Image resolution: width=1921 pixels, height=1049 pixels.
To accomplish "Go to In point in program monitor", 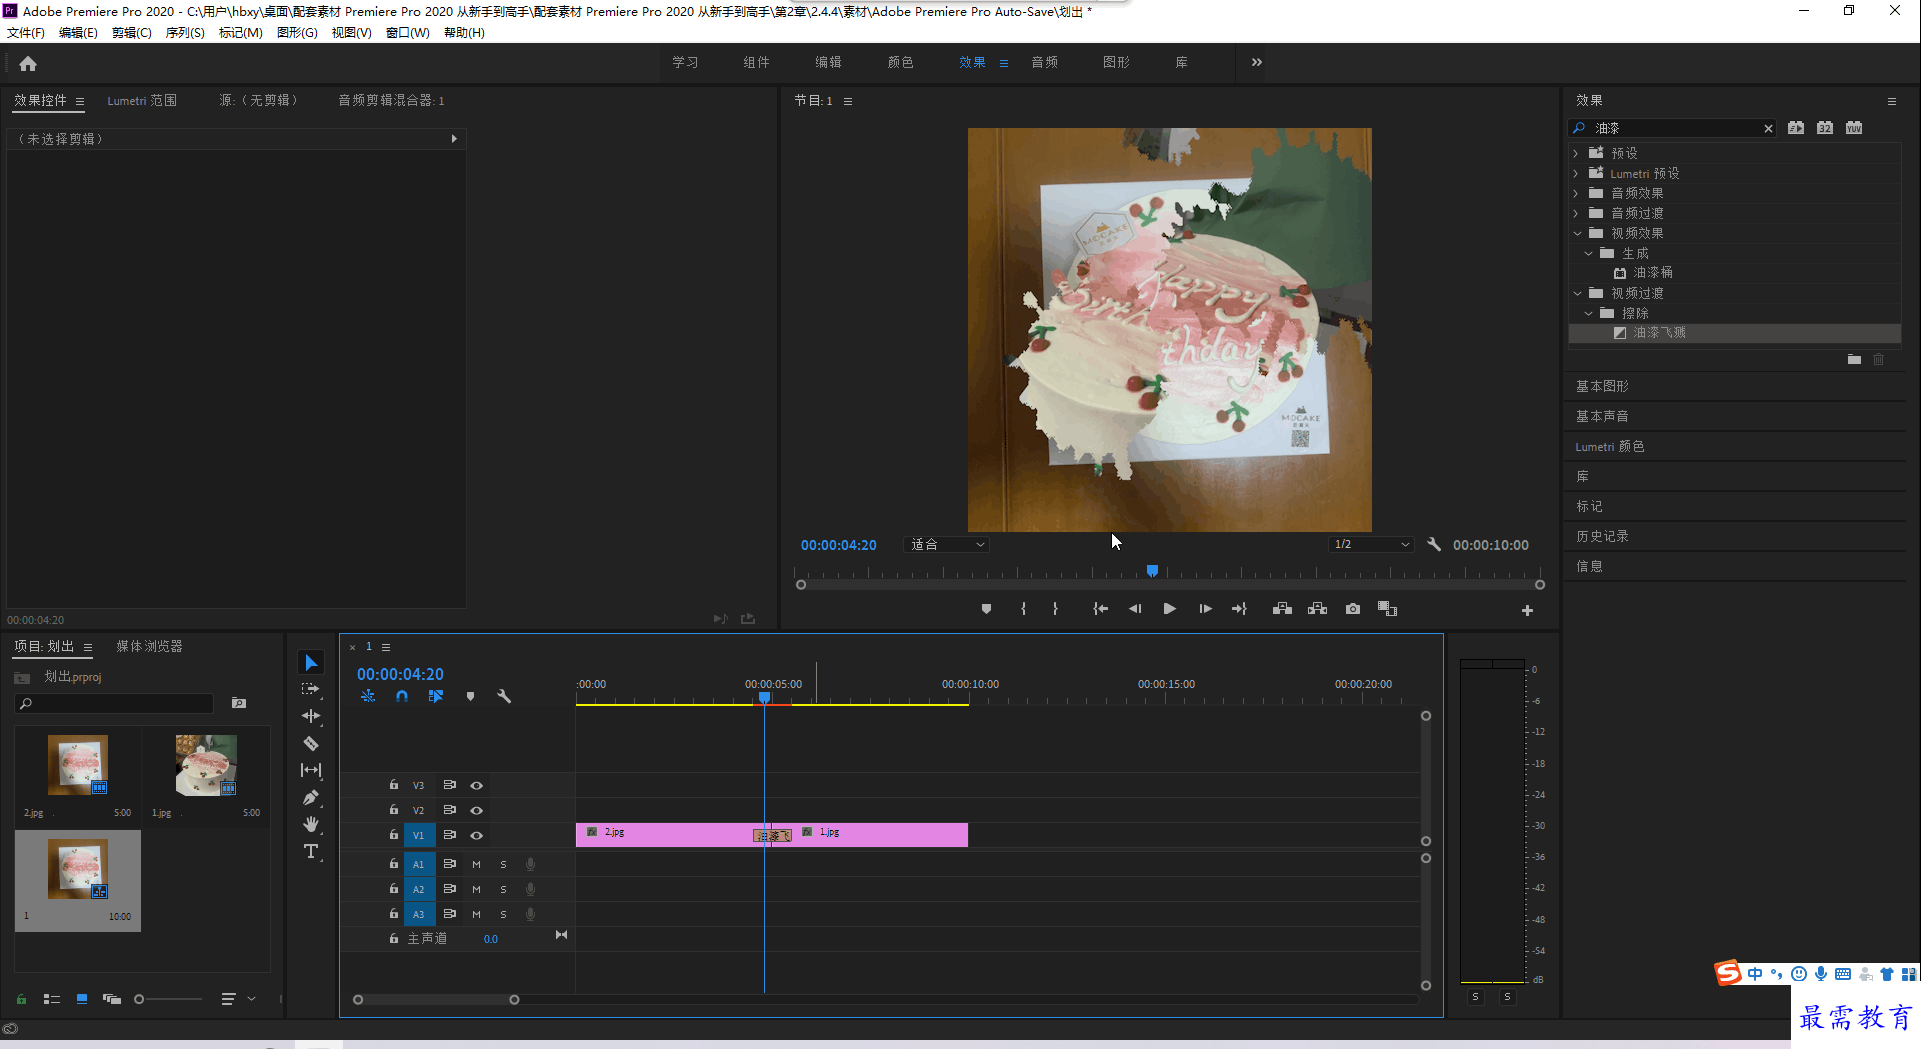I will [x=1100, y=609].
